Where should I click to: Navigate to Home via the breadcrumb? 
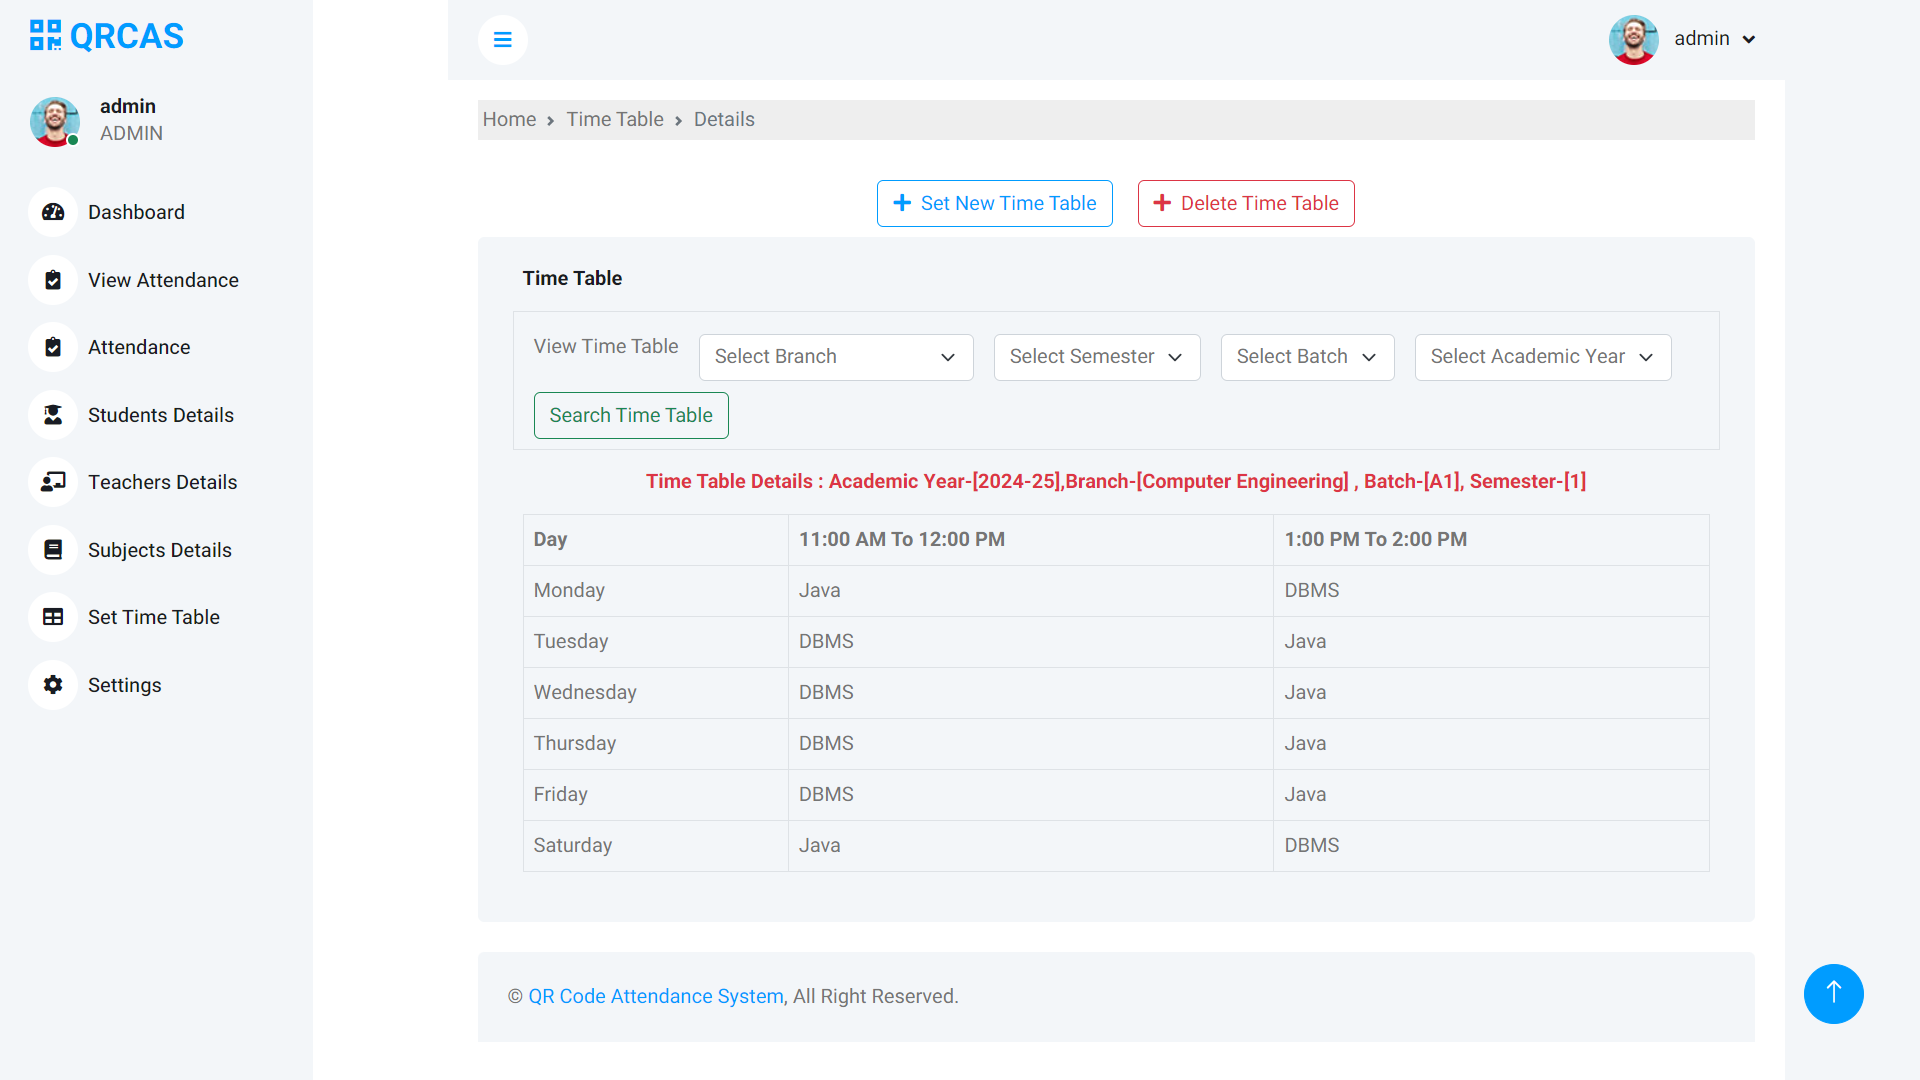[509, 119]
